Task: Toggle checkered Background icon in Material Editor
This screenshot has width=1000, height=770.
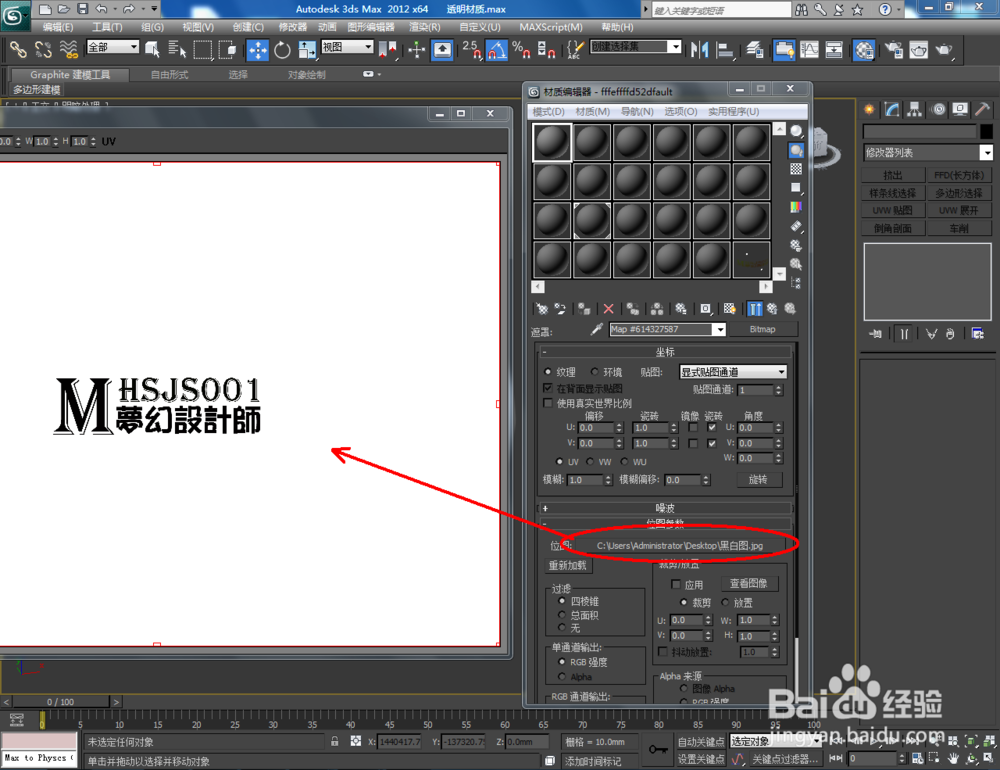Action: pyautogui.click(x=796, y=169)
